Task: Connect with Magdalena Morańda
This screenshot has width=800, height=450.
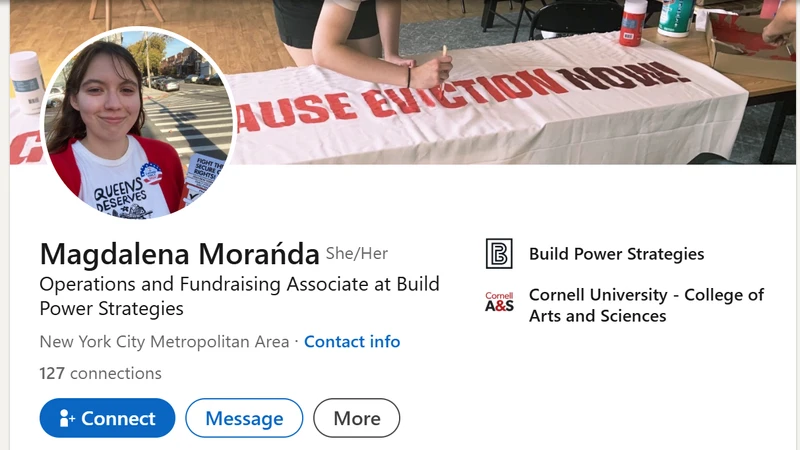Action: (x=107, y=418)
